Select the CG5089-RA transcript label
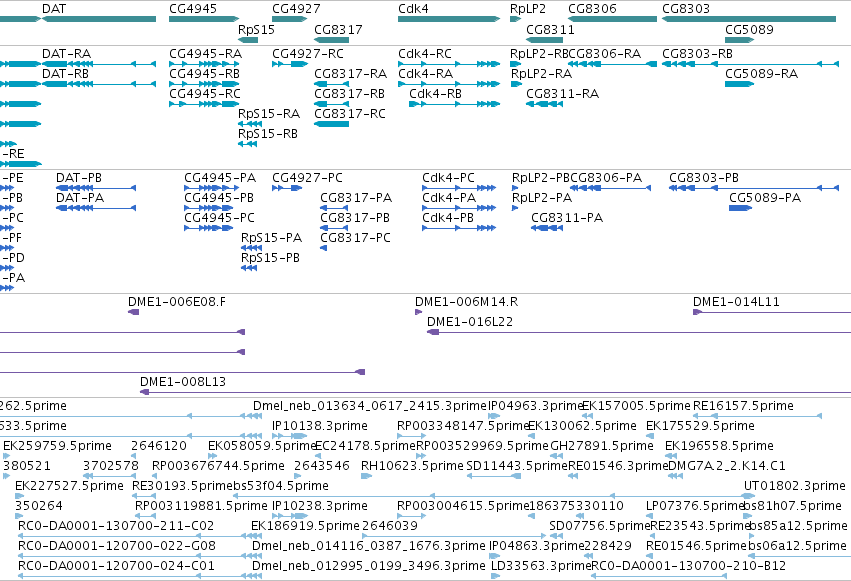Viewport: 851px width, 581px height. (762, 74)
